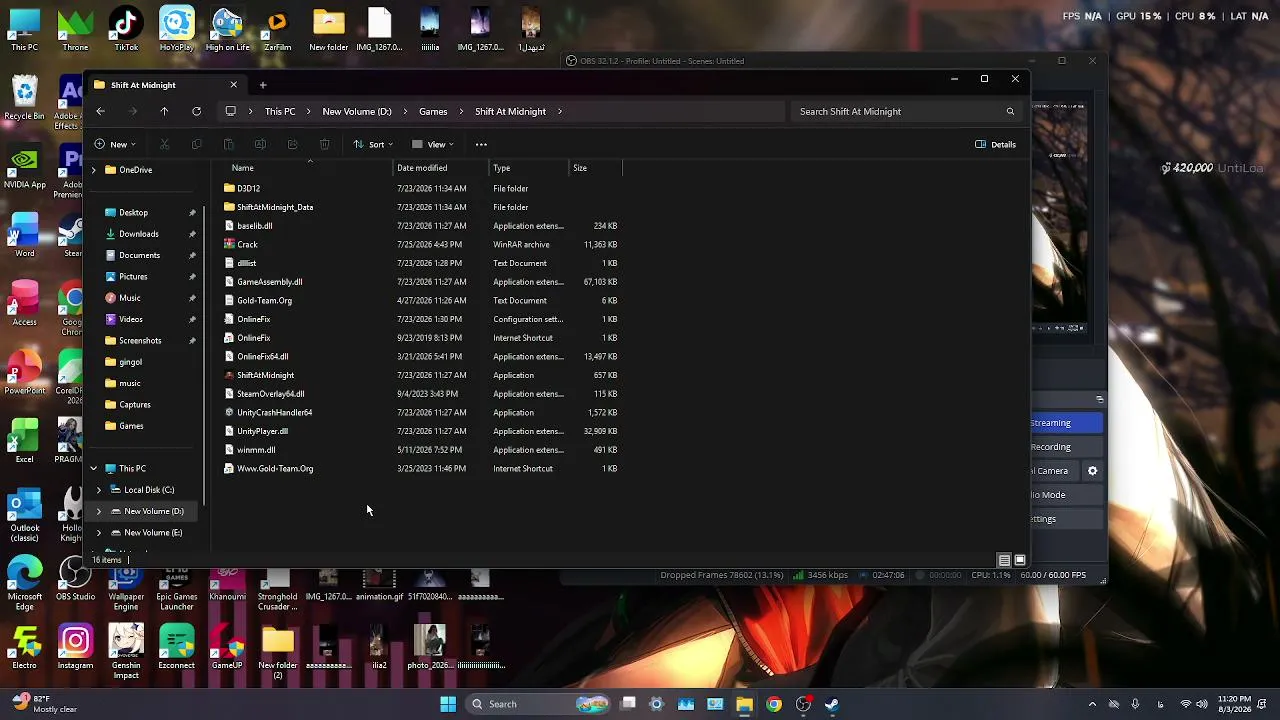Click the Recording button in OBS
This screenshot has height=720, width=1280.
pyautogui.click(x=1067, y=447)
